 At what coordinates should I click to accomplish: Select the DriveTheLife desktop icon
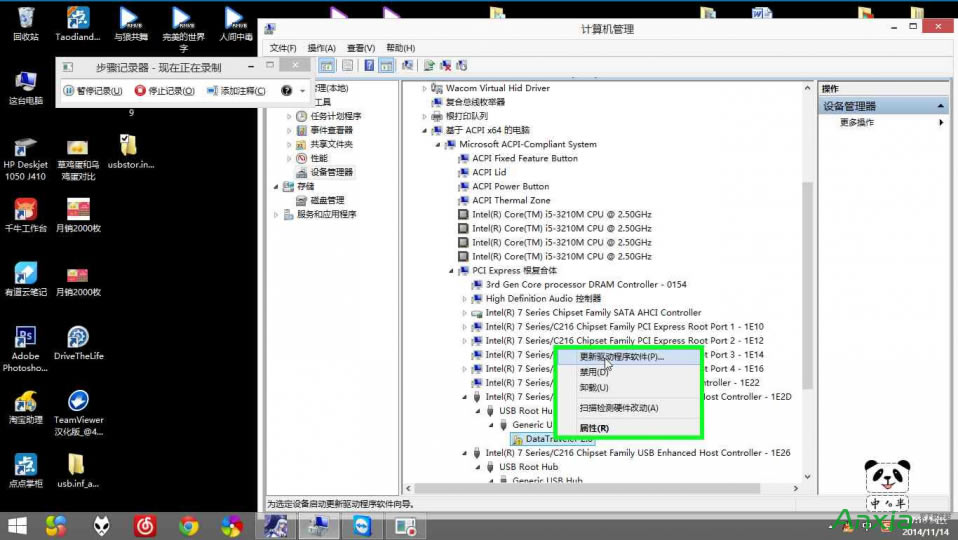coord(78,343)
